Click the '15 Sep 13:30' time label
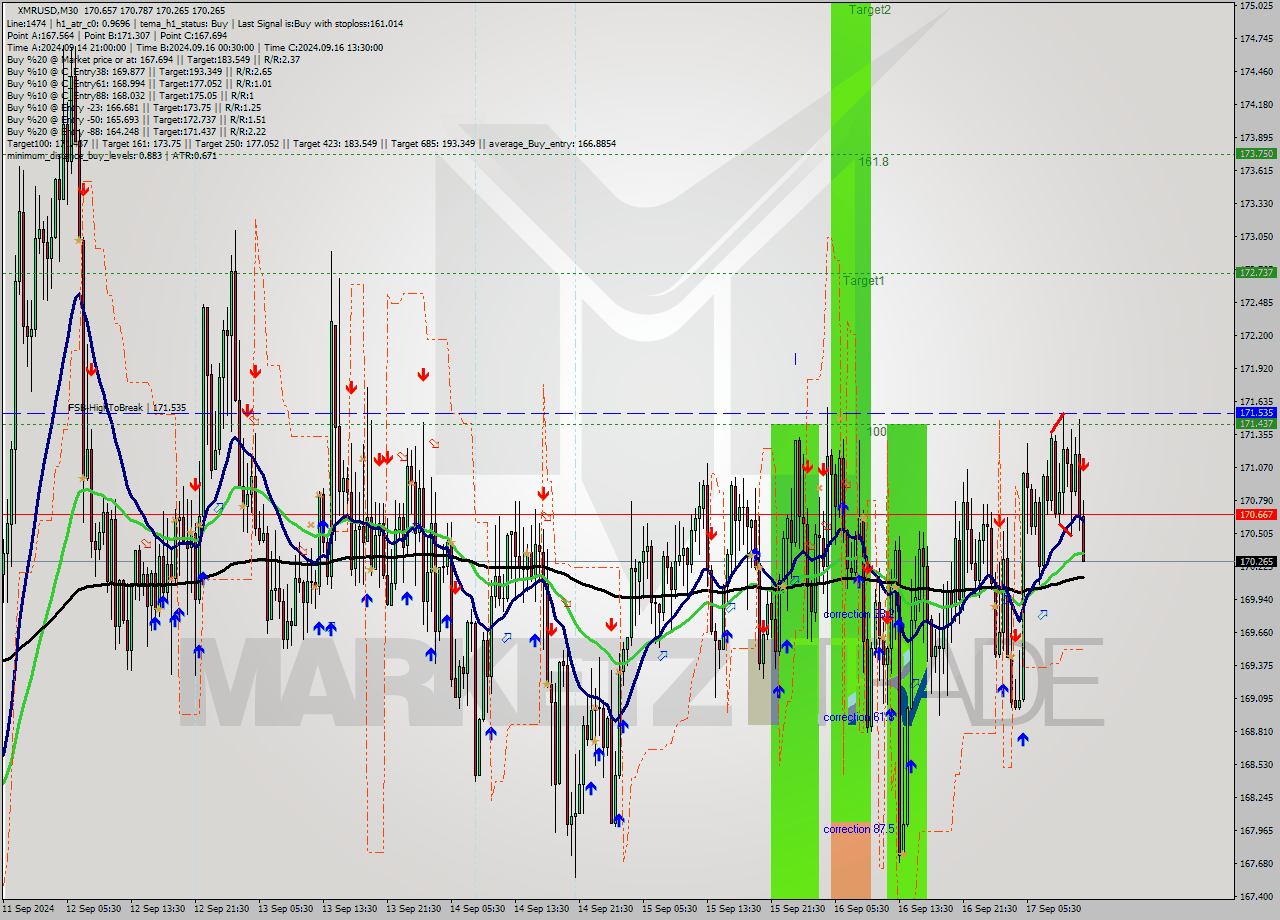Viewport: 1280px width, 920px height. click(x=733, y=908)
